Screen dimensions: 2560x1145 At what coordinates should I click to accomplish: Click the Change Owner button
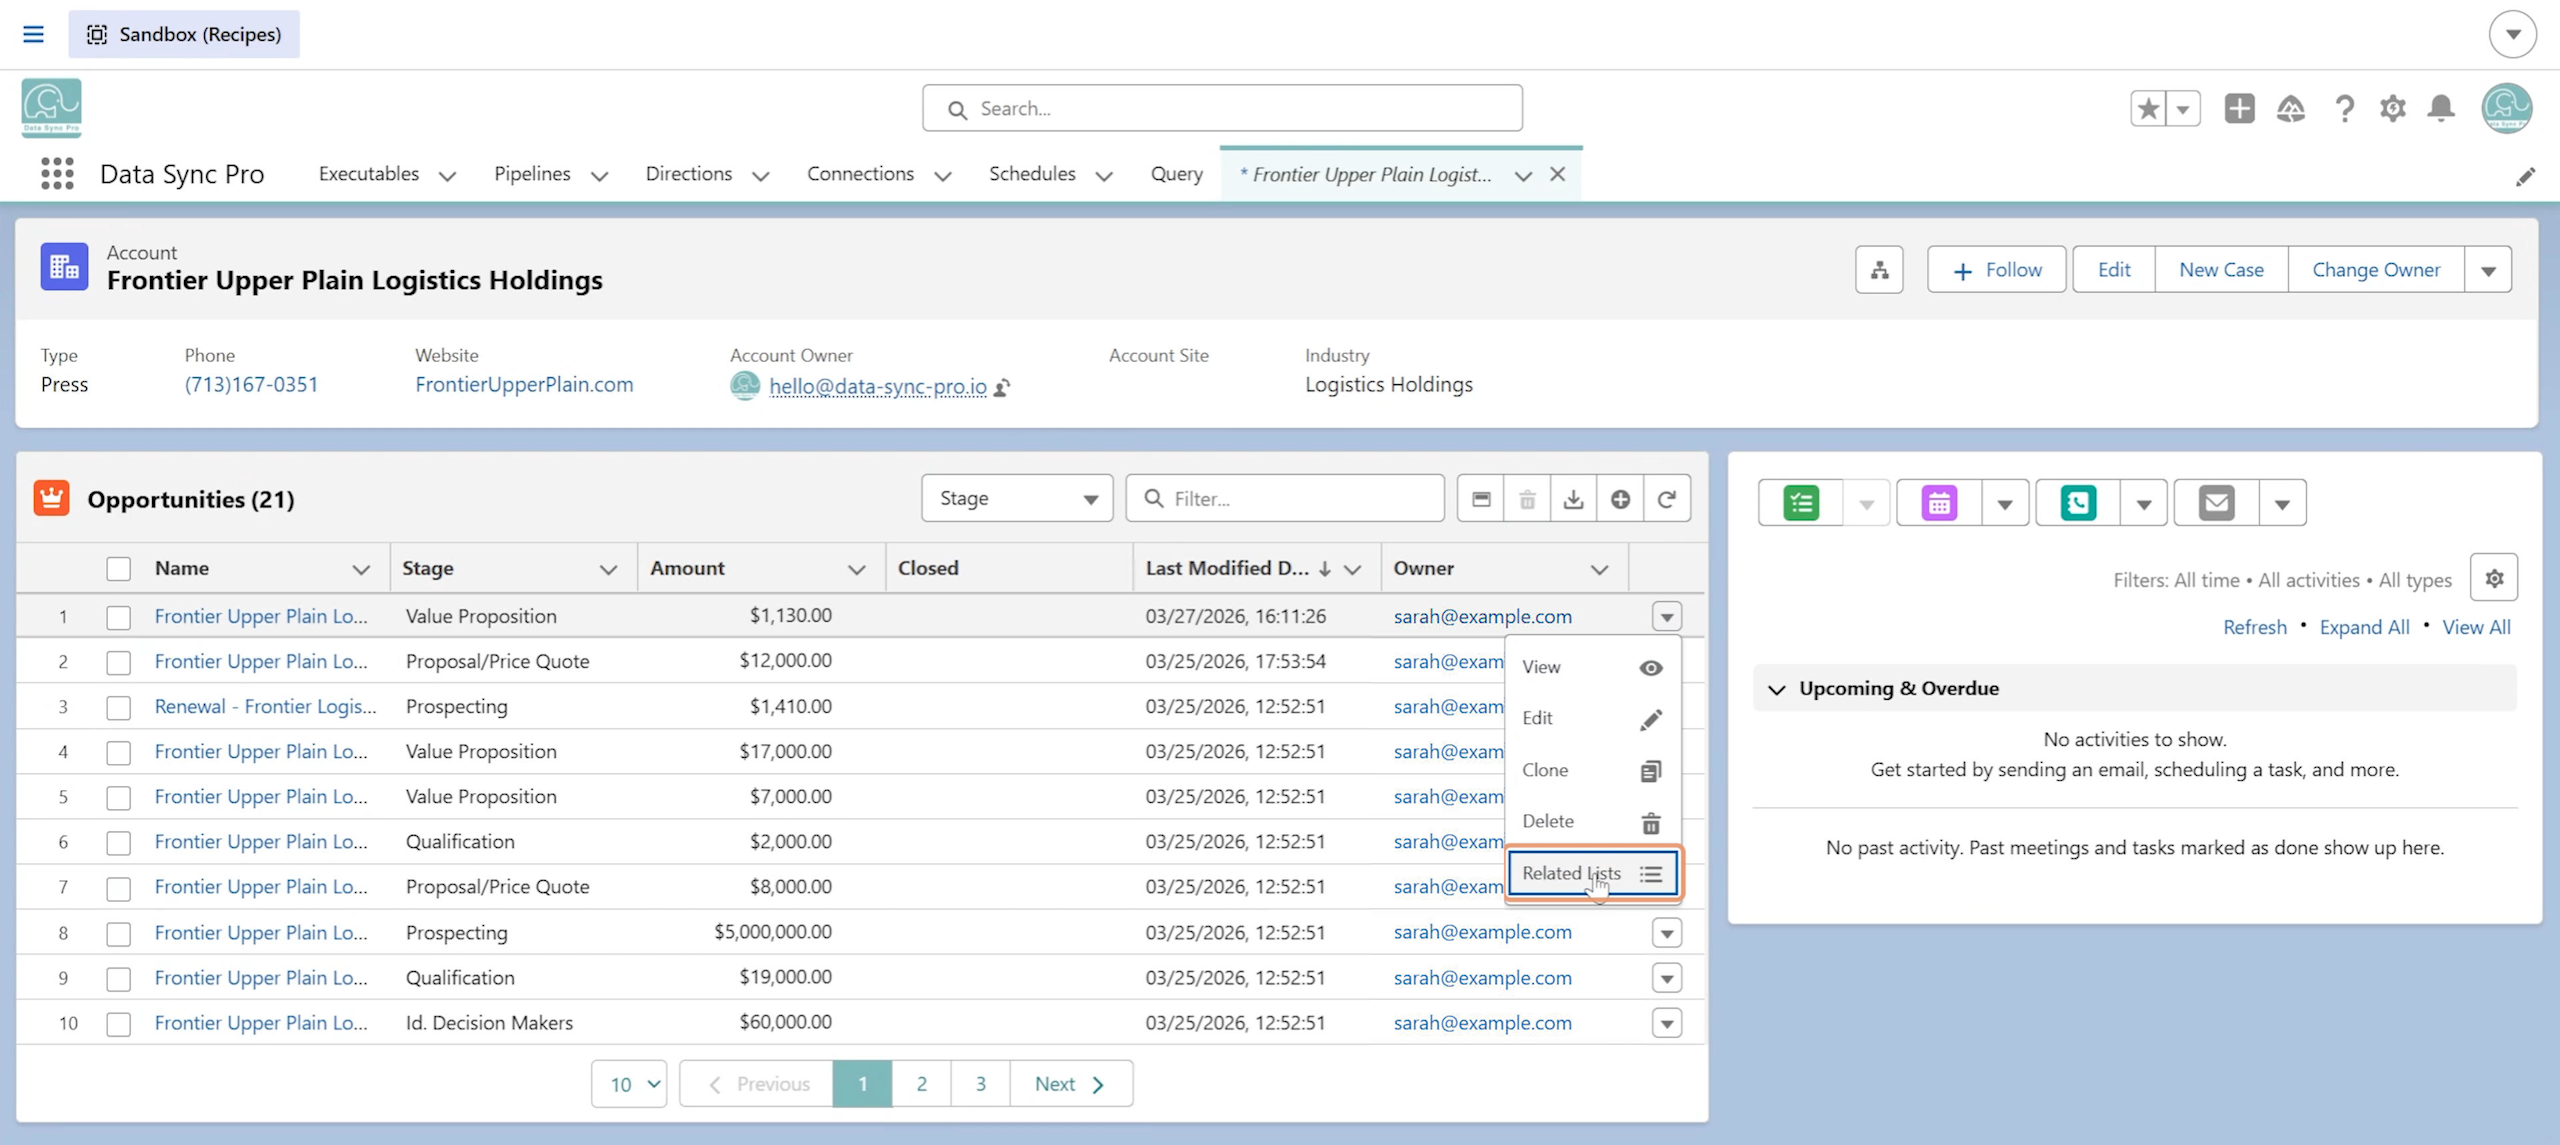pos(2375,270)
